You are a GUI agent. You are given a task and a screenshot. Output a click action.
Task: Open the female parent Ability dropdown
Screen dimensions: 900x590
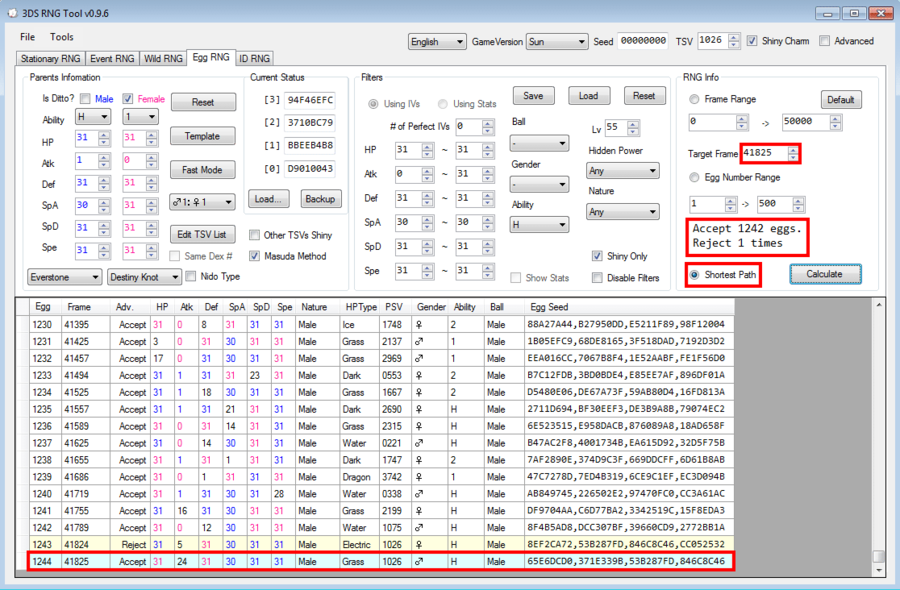pyautogui.click(x=141, y=117)
